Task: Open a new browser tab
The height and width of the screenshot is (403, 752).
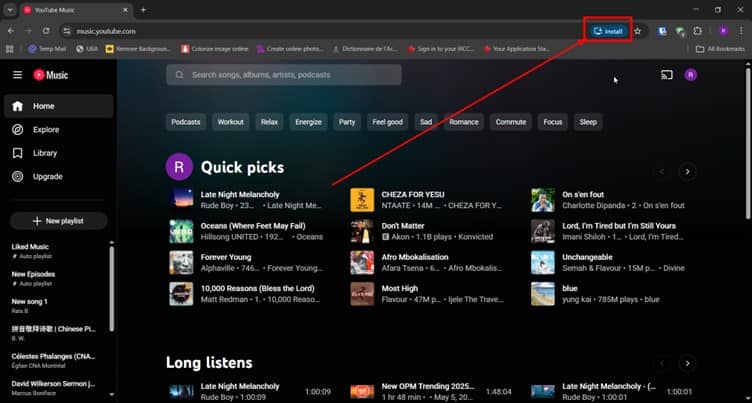Action: (143, 10)
